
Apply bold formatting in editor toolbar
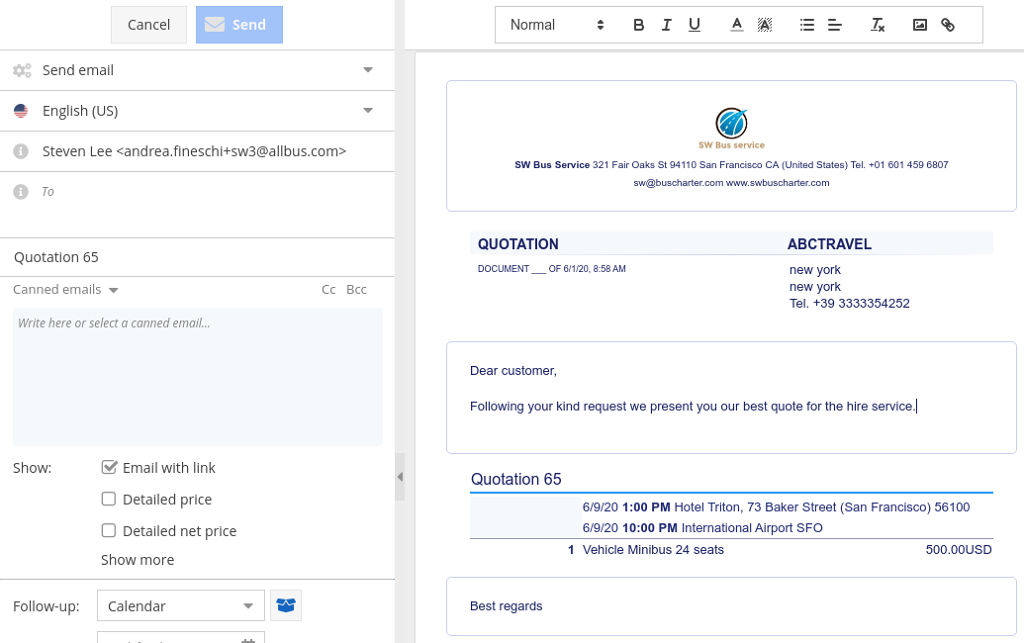[x=639, y=25]
